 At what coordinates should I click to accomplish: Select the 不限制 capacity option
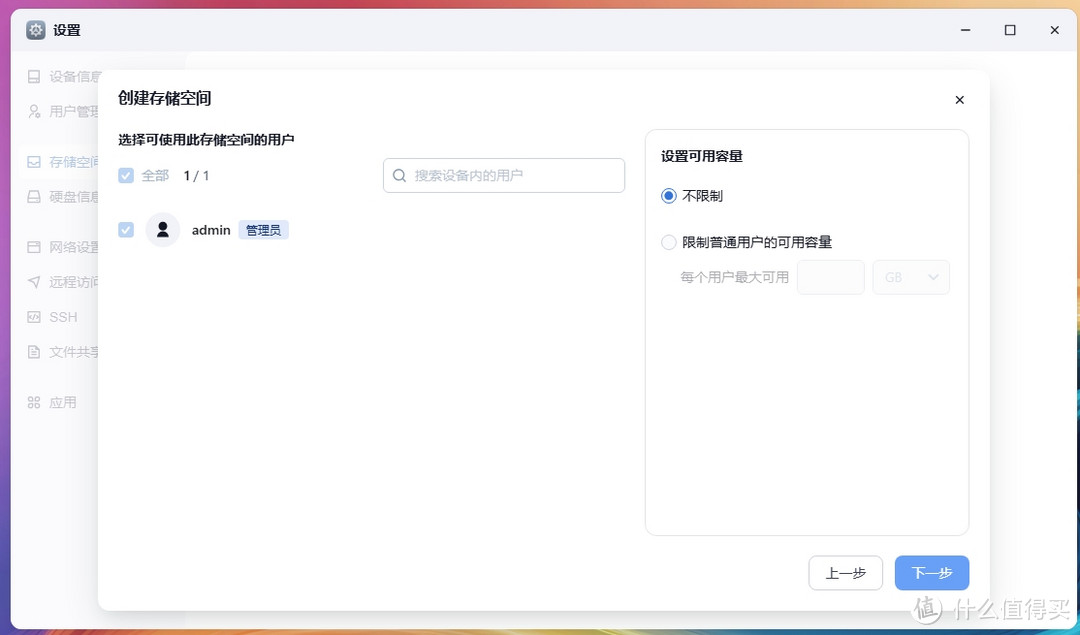pos(668,196)
